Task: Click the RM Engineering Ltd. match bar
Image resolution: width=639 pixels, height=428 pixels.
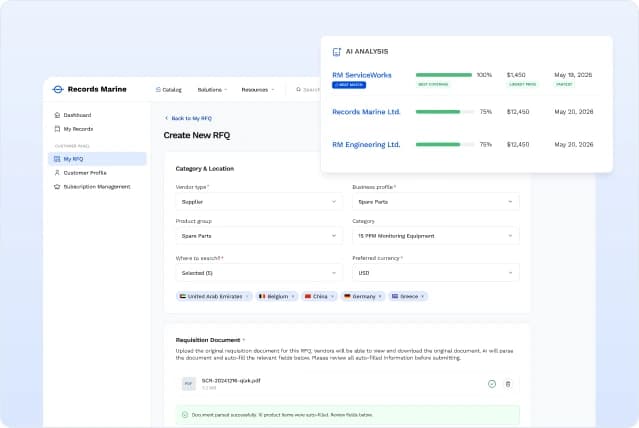Action: point(445,145)
